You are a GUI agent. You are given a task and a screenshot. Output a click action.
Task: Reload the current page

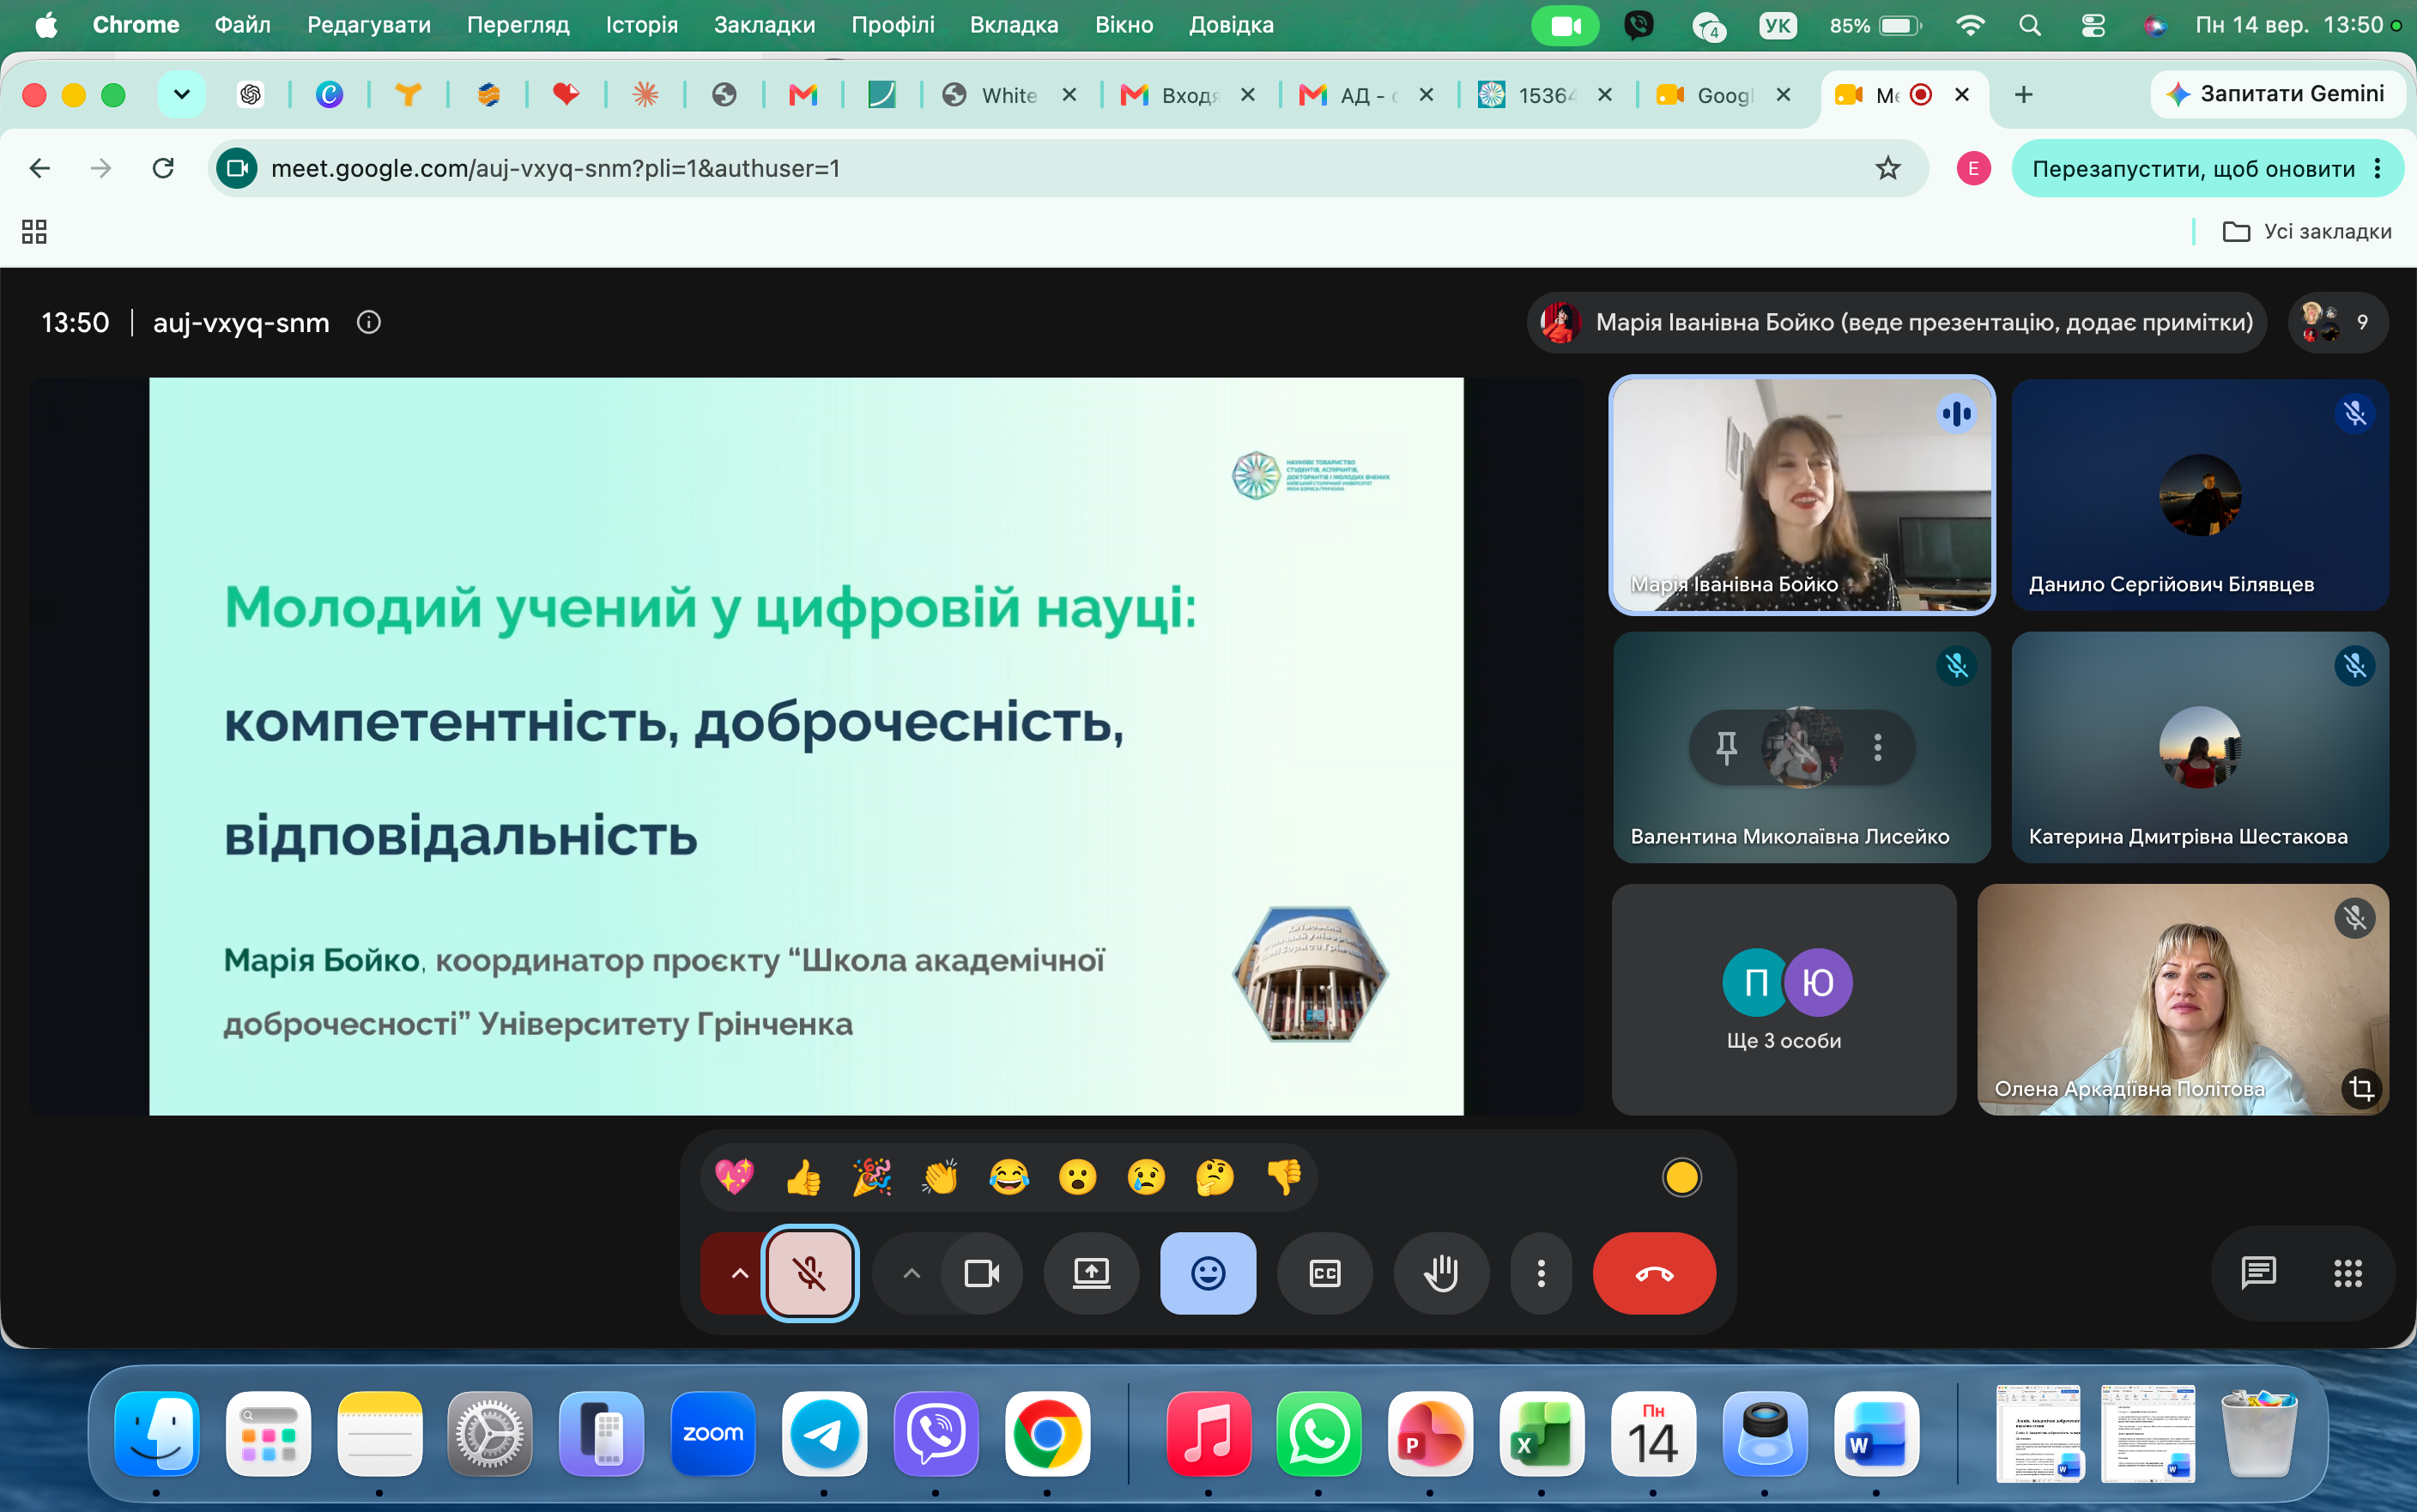pos(163,168)
